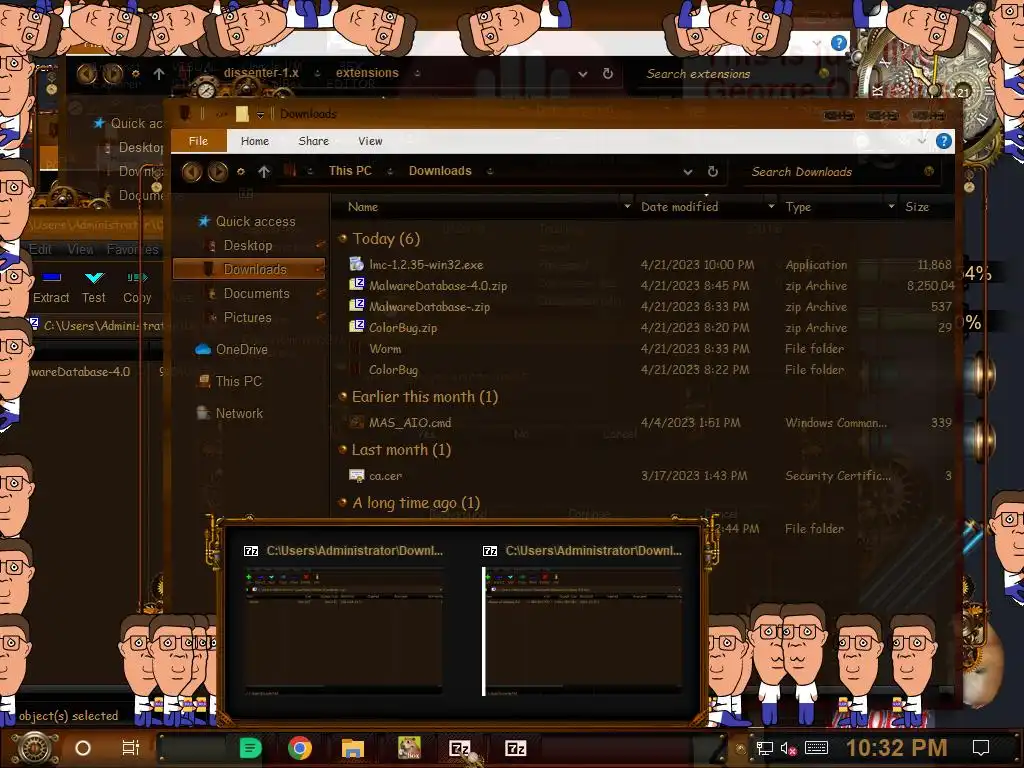The height and width of the screenshot is (768, 1024).
Task: Switch to the View ribbon tab
Action: [370, 141]
